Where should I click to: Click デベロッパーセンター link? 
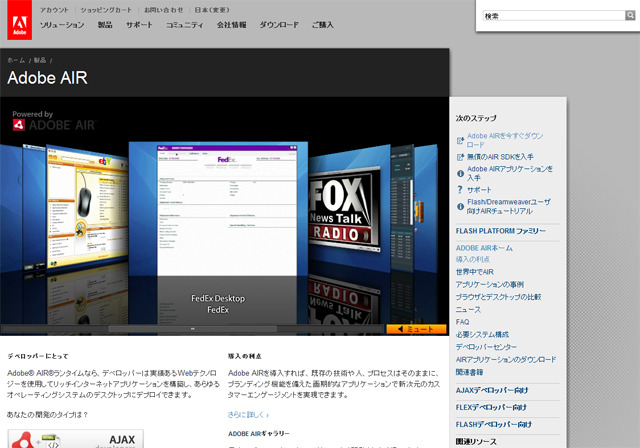486,347
